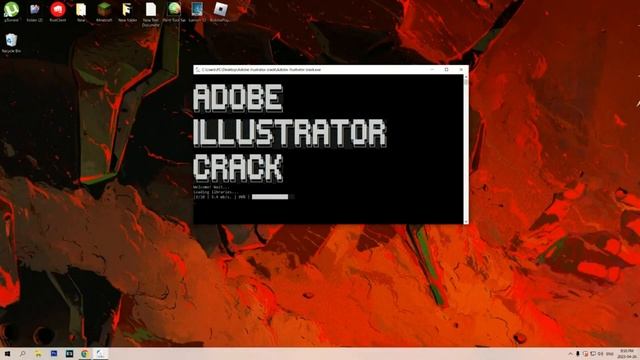Click the console scrollbar up arrow

(466, 77)
